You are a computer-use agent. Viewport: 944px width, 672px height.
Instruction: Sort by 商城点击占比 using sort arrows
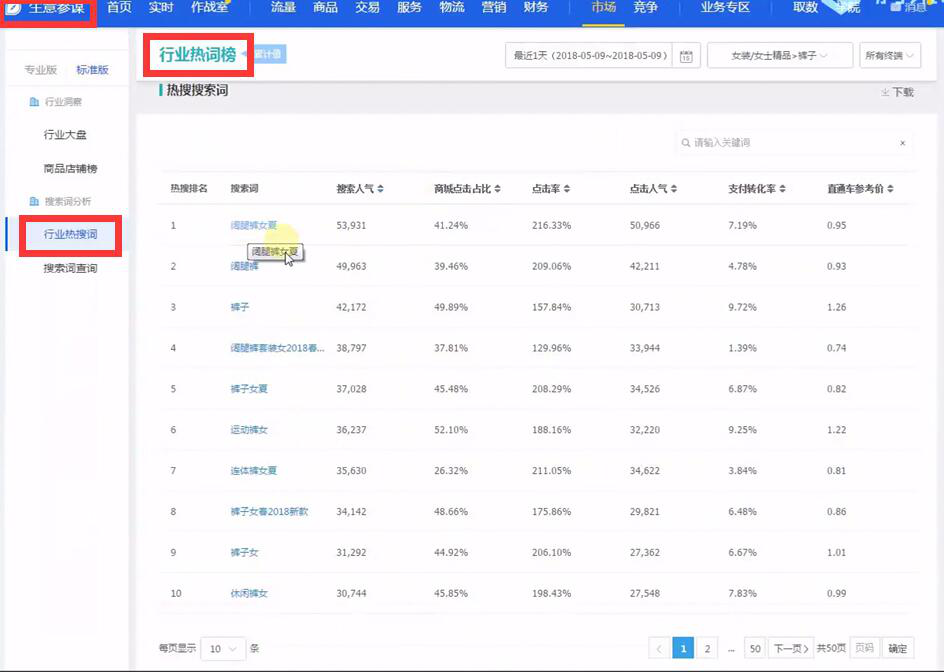(x=497, y=189)
